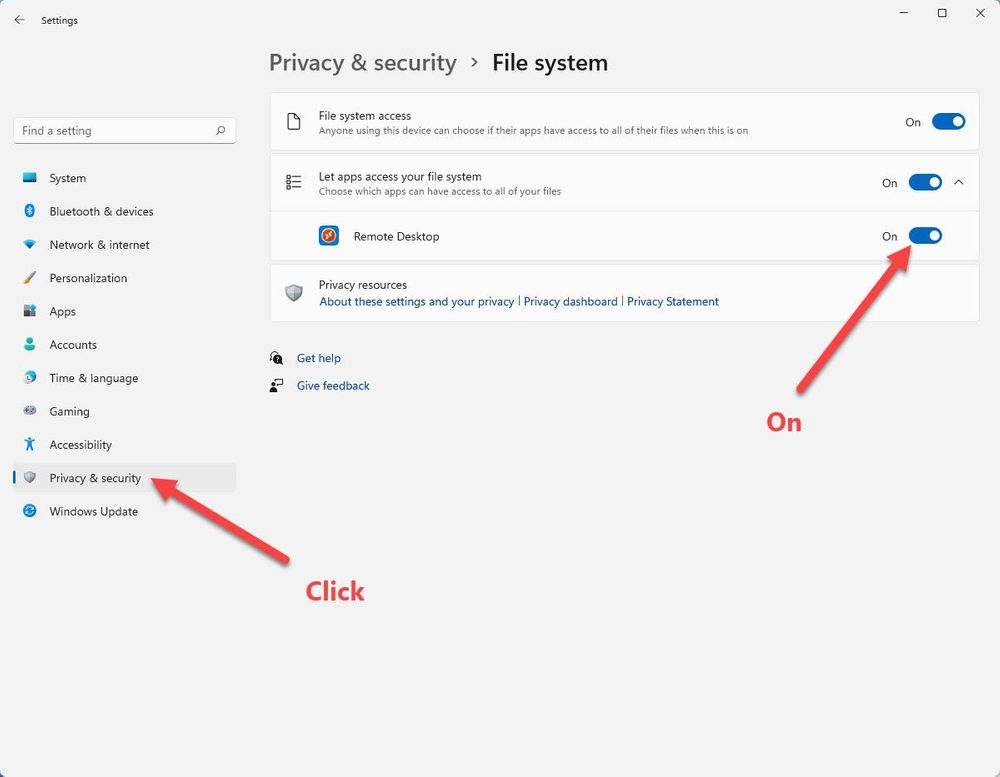This screenshot has width=1000, height=777.
Task: Click the Windows Update icon in sidebar
Action: click(30, 511)
